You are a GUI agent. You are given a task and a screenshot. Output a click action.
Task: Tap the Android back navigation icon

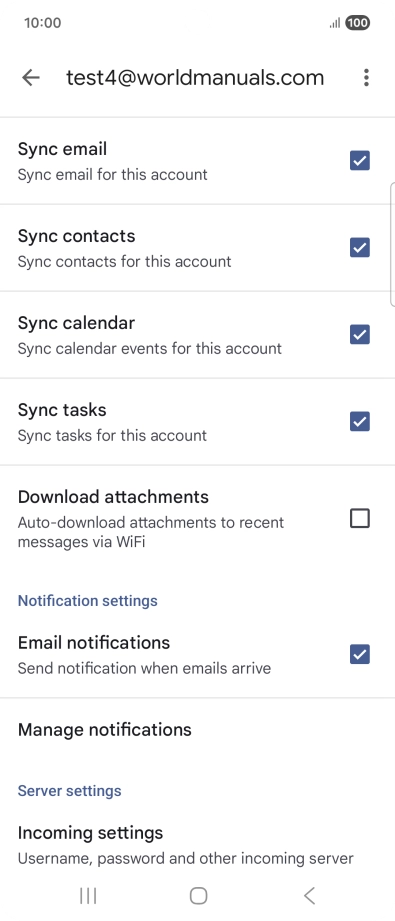[x=309, y=896]
